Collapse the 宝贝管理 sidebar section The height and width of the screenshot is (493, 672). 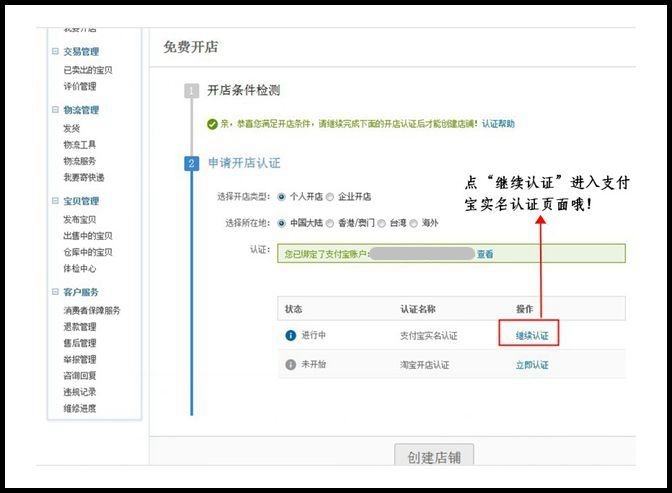point(56,201)
